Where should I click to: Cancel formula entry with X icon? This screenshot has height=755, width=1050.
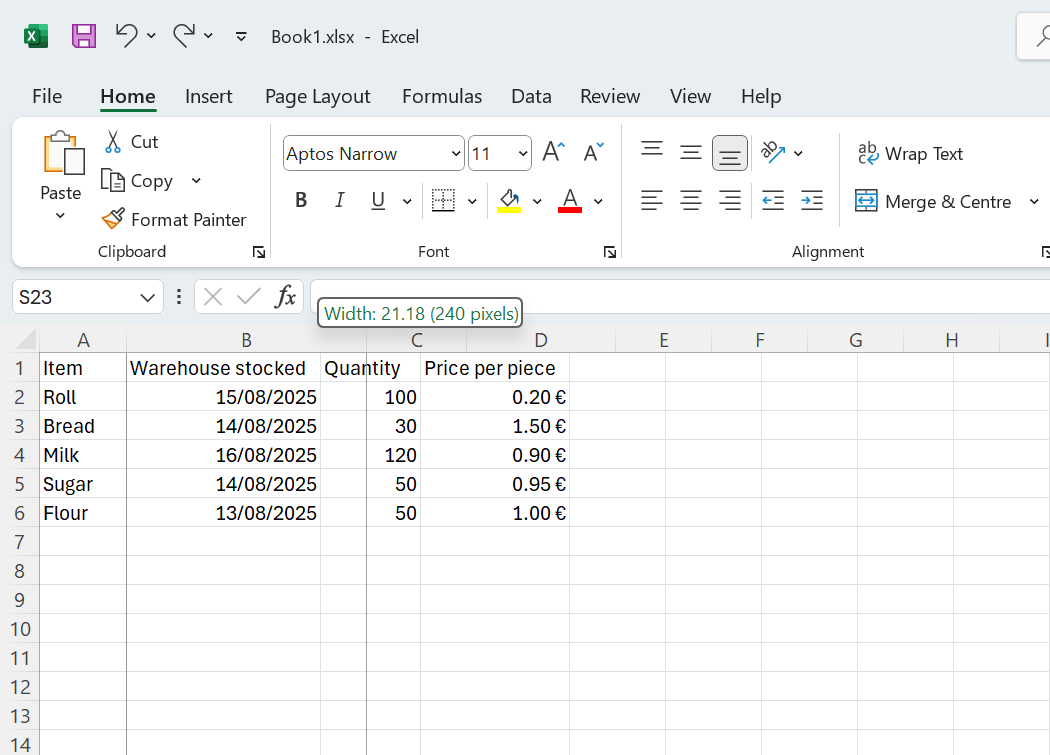pos(213,296)
